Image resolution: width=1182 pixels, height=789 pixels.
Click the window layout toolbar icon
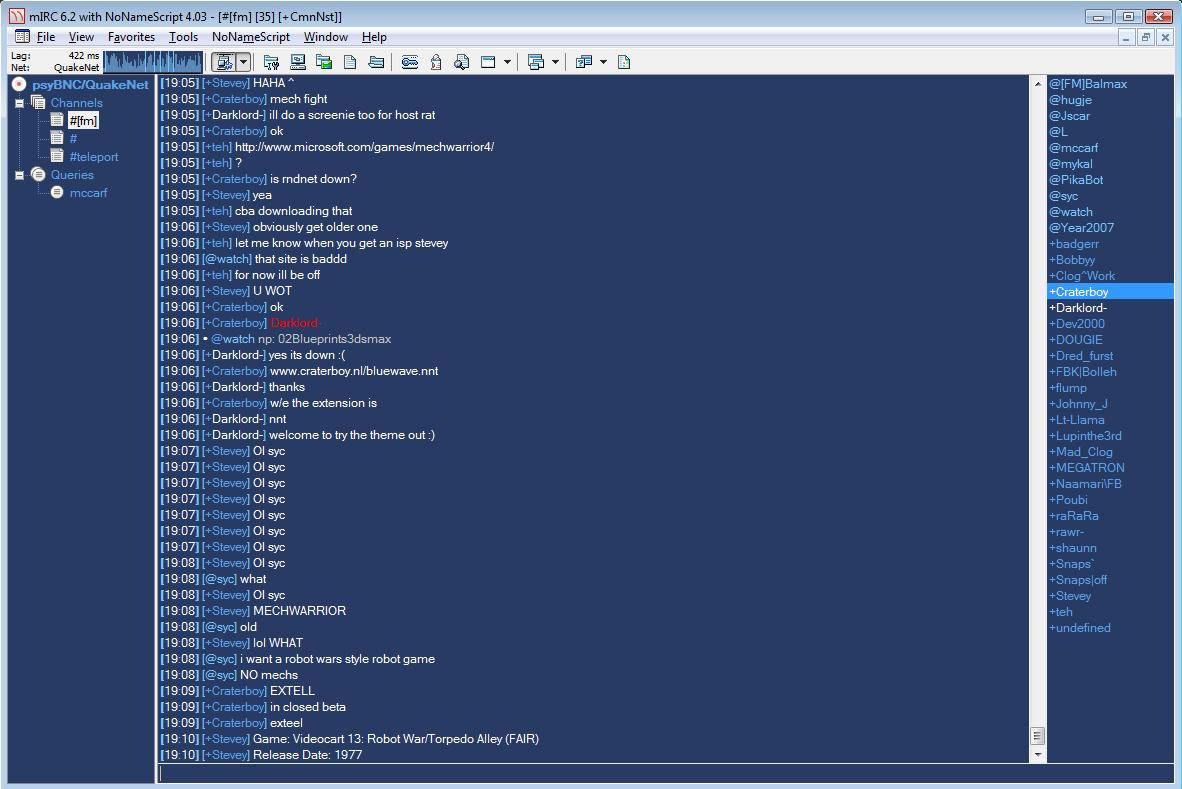(x=488, y=62)
